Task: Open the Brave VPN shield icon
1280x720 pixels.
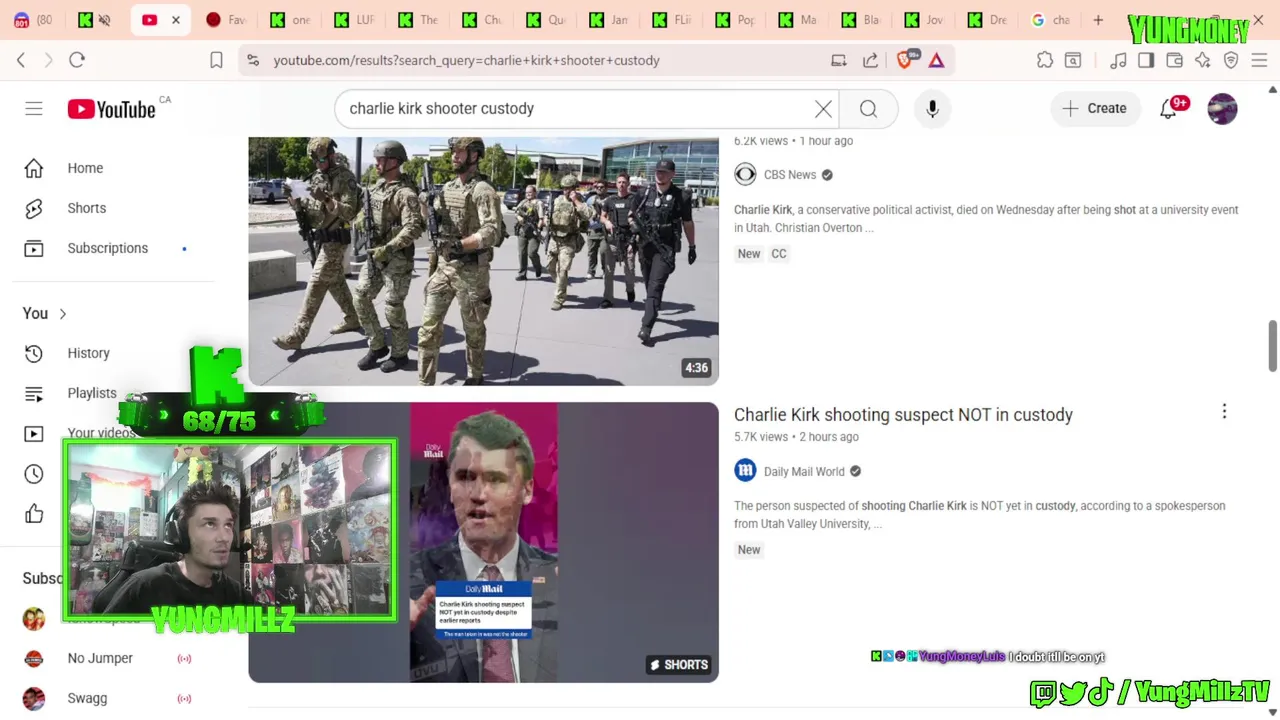Action: pyautogui.click(x=1231, y=60)
